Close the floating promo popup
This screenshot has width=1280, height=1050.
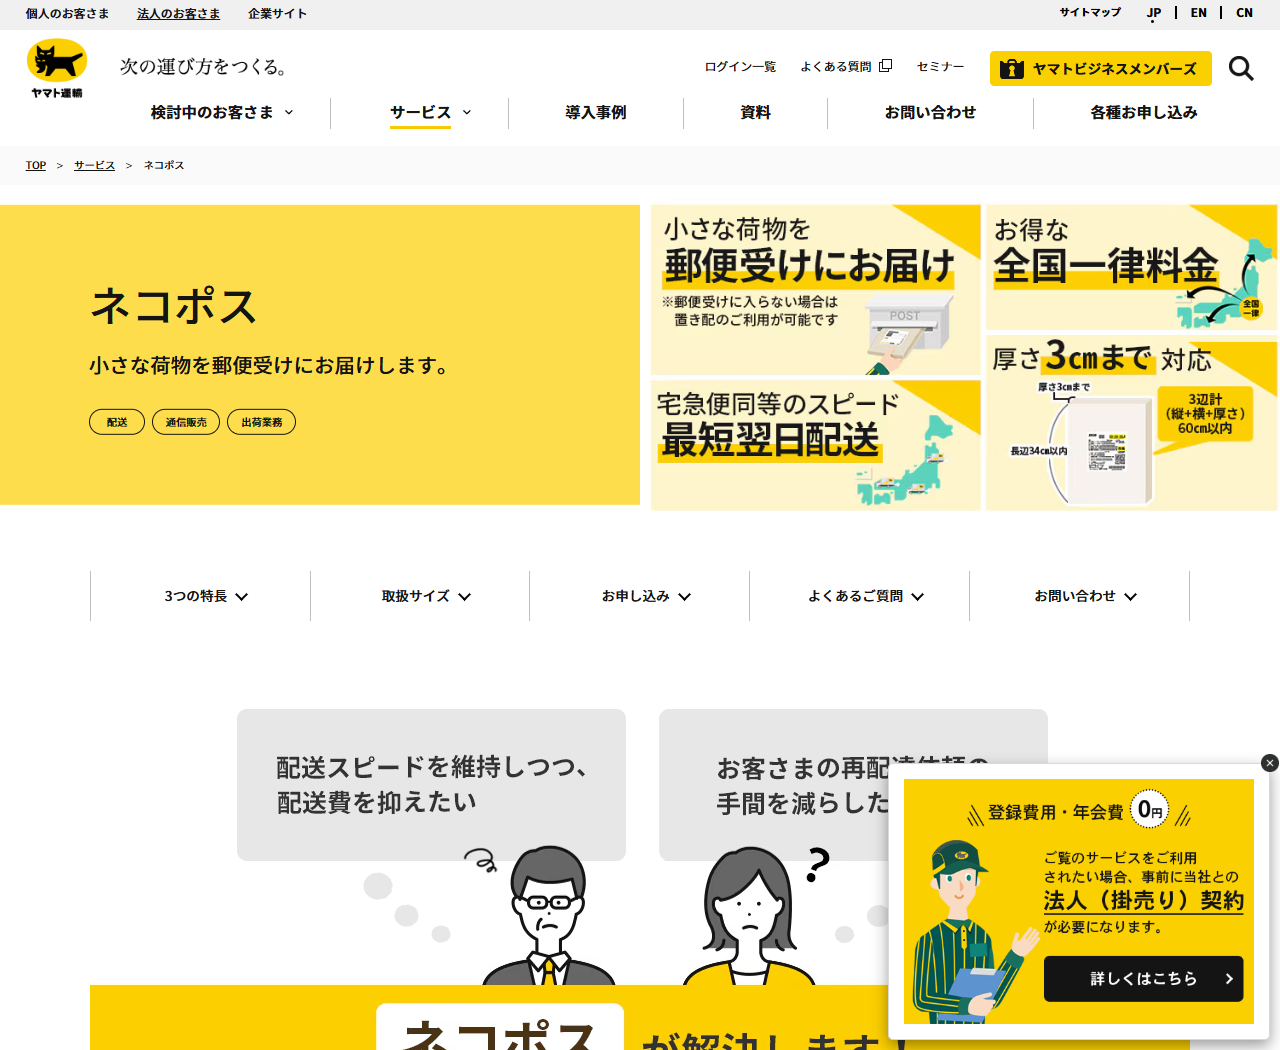coord(1270,763)
